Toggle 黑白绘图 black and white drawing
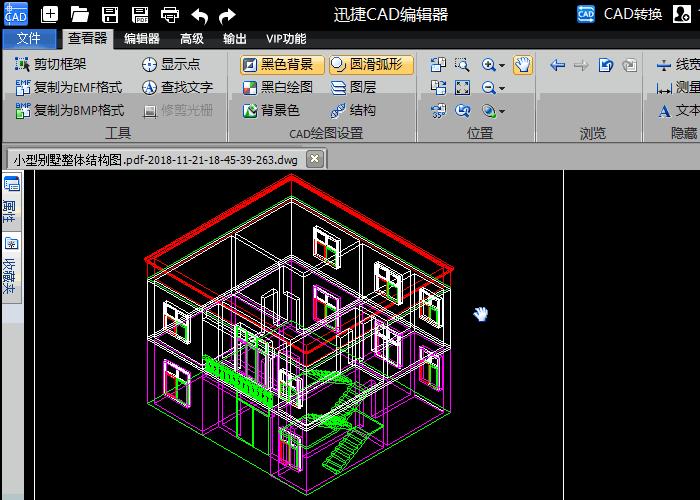 coord(278,87)
